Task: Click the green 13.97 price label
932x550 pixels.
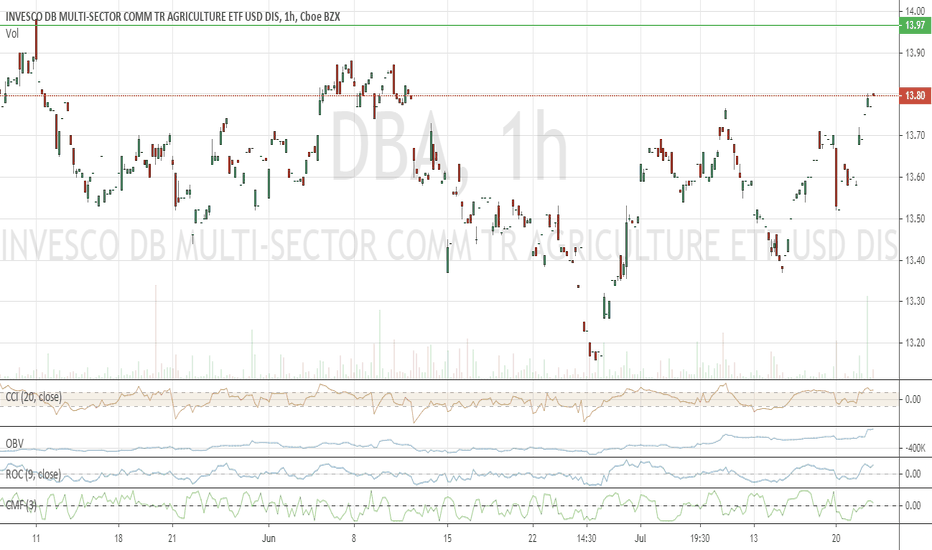Action: click(915, 25)
